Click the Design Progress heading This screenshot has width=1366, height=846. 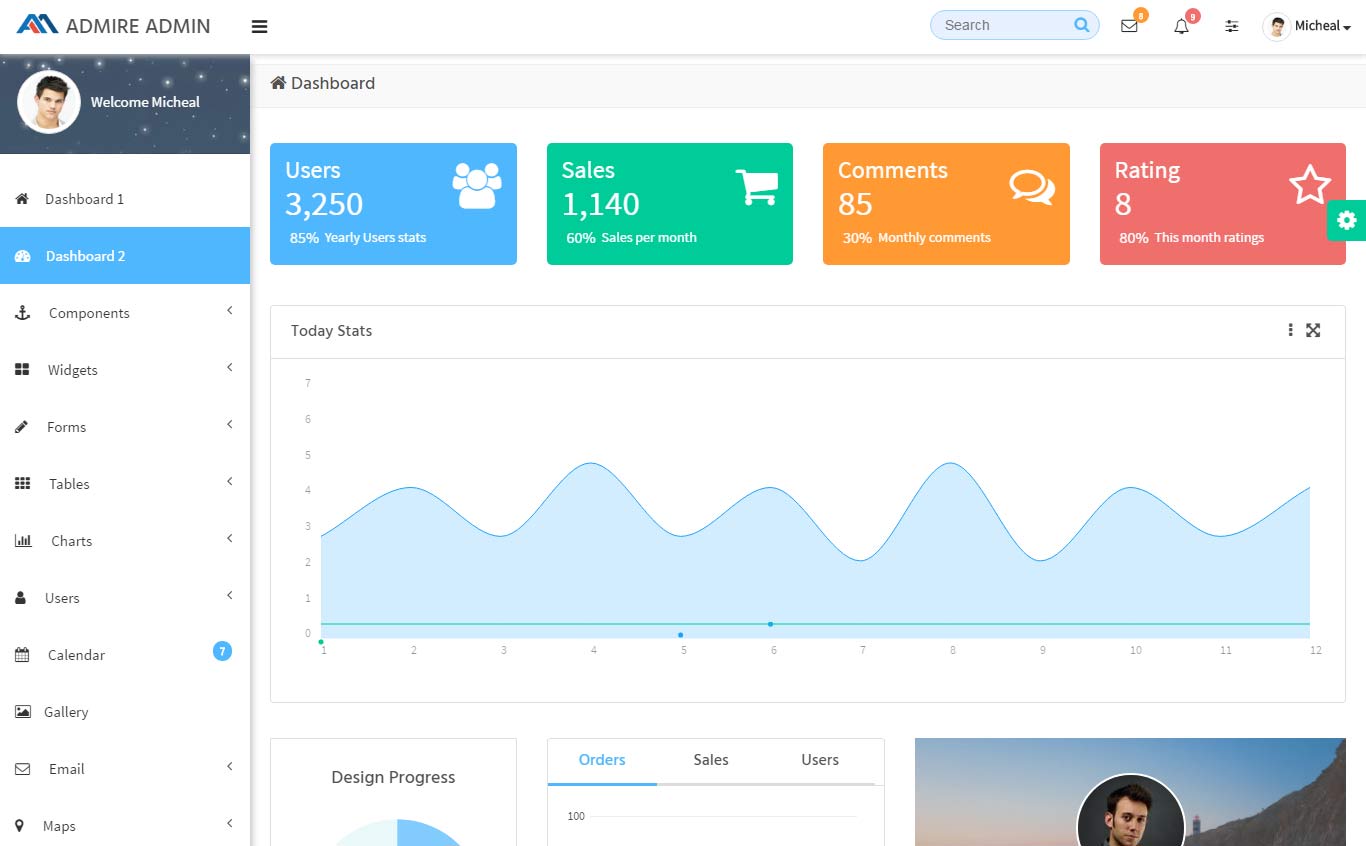point(393,777)
